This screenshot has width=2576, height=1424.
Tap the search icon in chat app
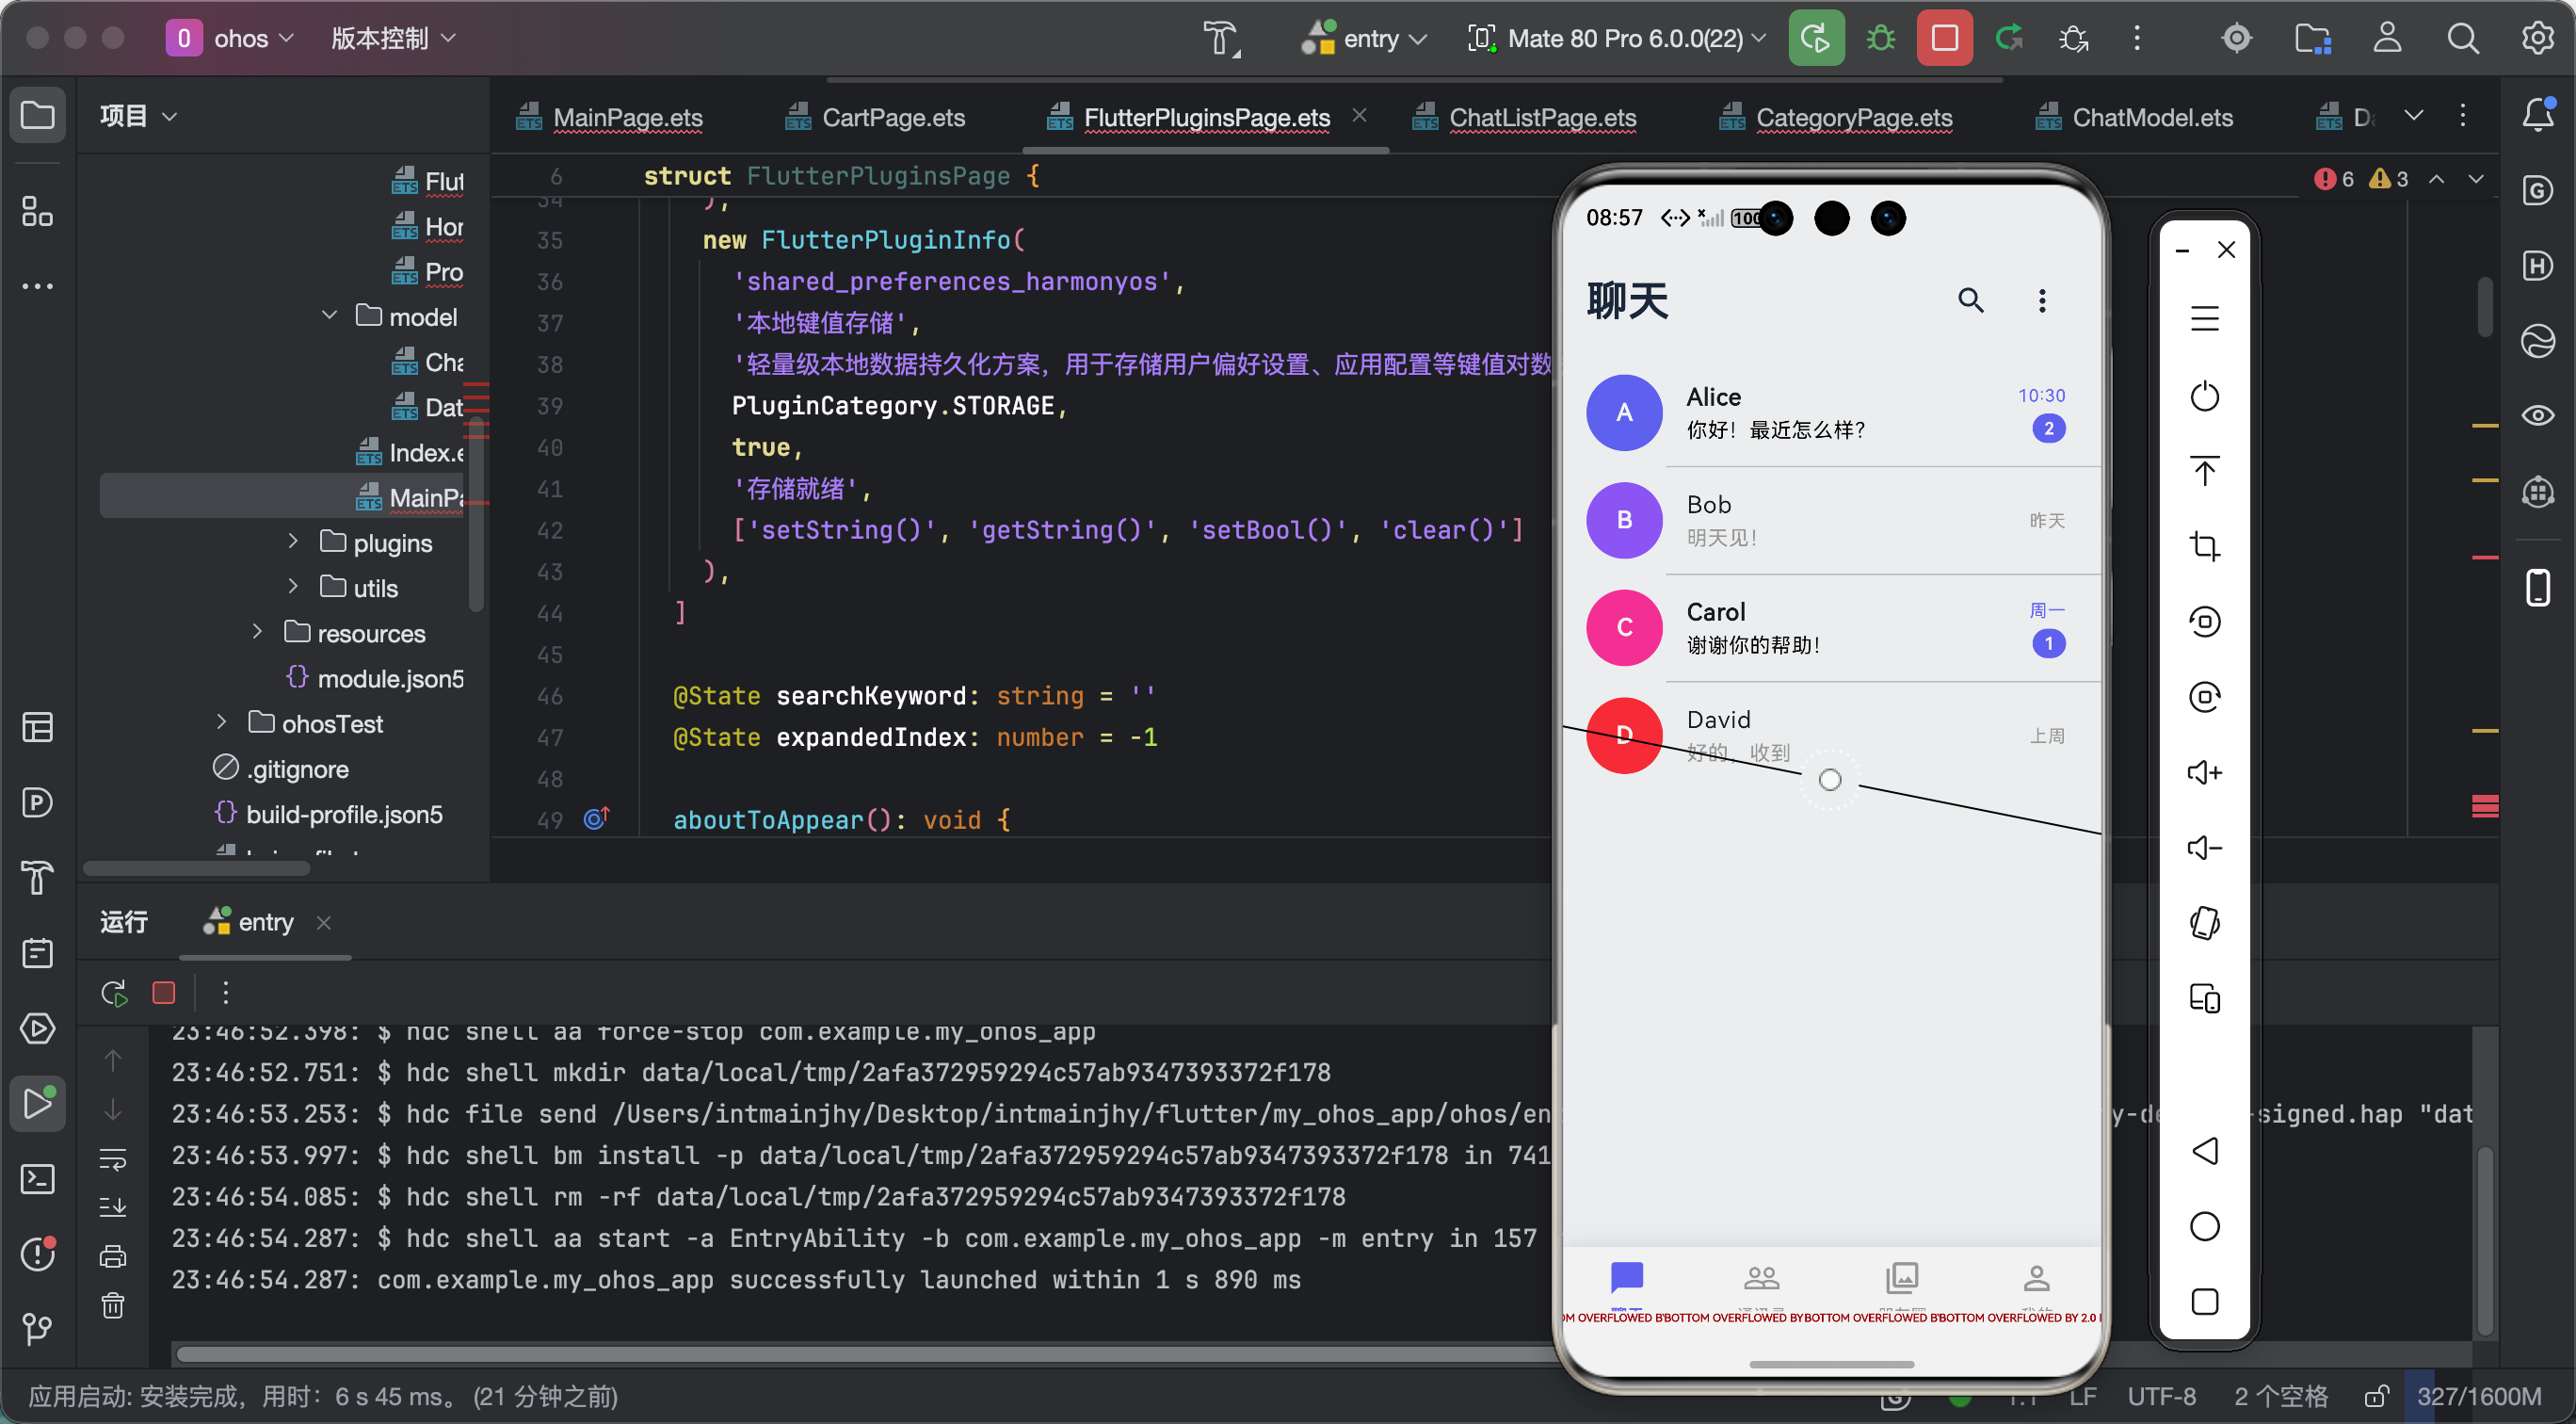pyautogui.click(x=1970, y=300)
